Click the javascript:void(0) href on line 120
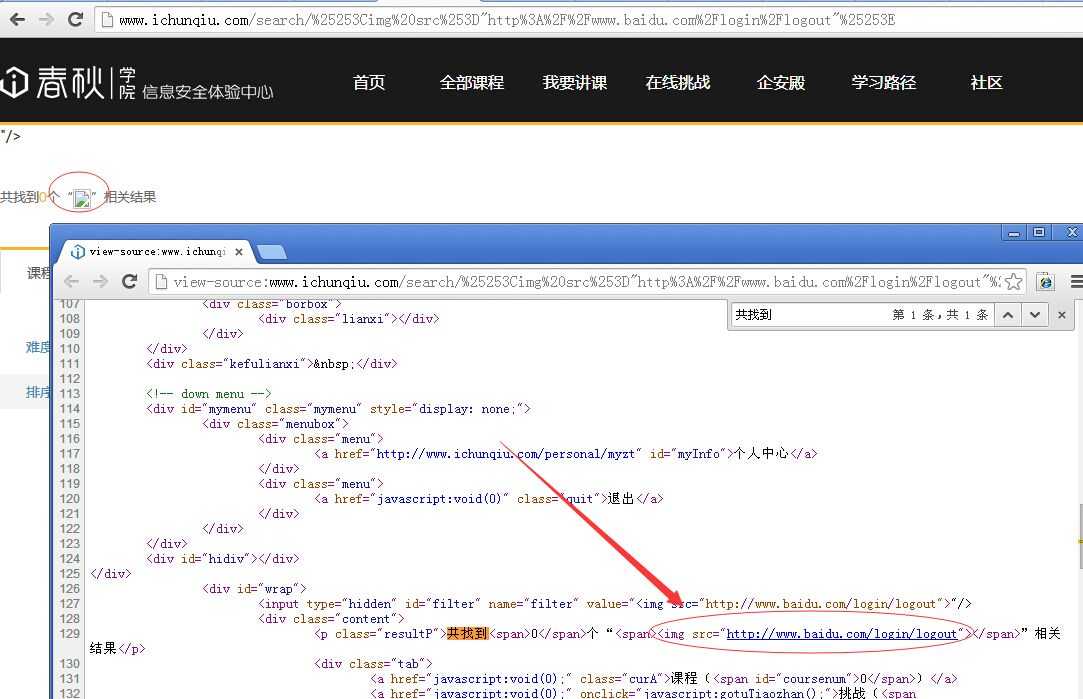The height and width of the screenshot is (699, 1083). tap(439, 499)
